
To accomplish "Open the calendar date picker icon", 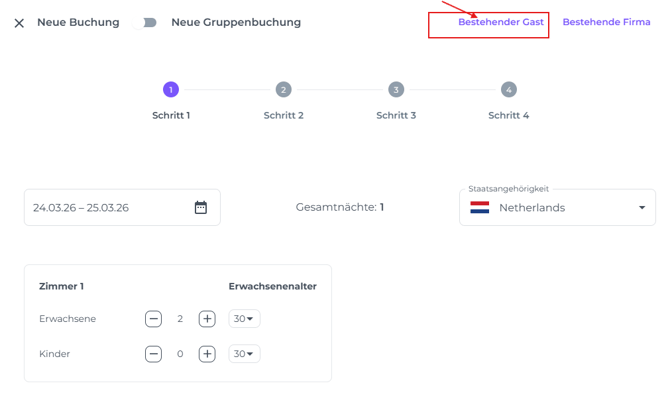I will [x=201, y=208].
